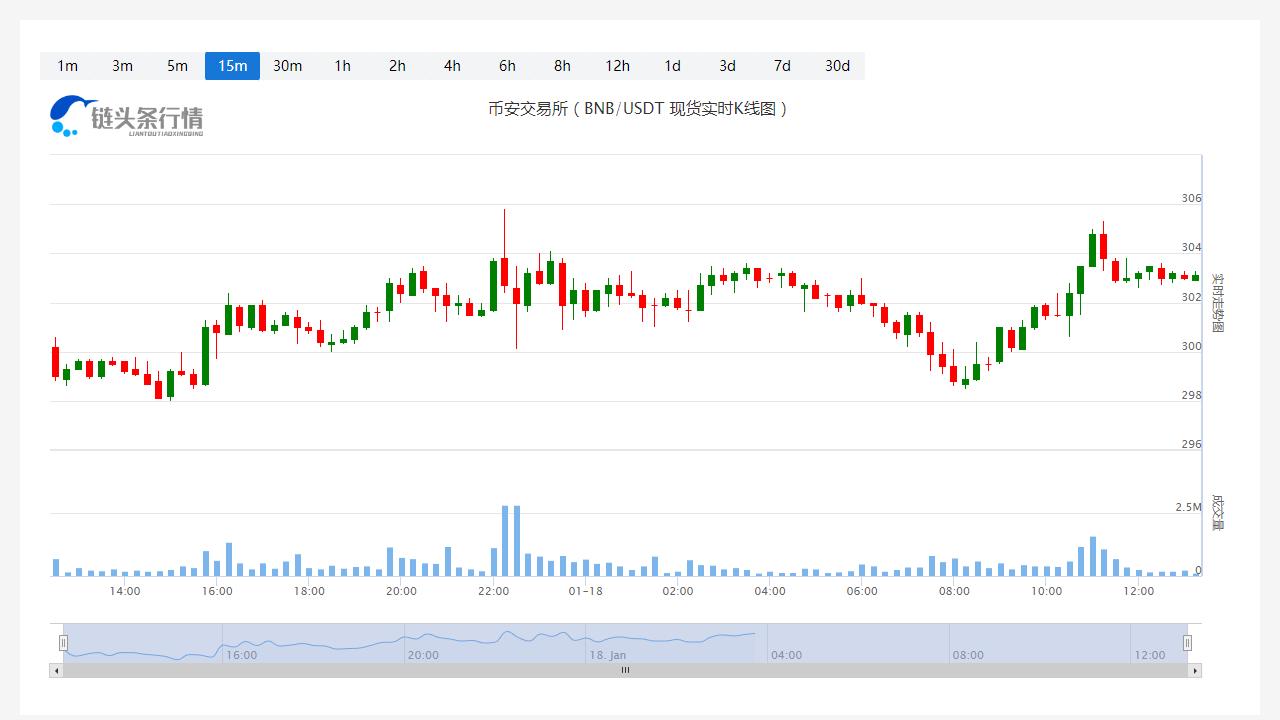Click the scrollbar right arrow

coord(1195,670)
